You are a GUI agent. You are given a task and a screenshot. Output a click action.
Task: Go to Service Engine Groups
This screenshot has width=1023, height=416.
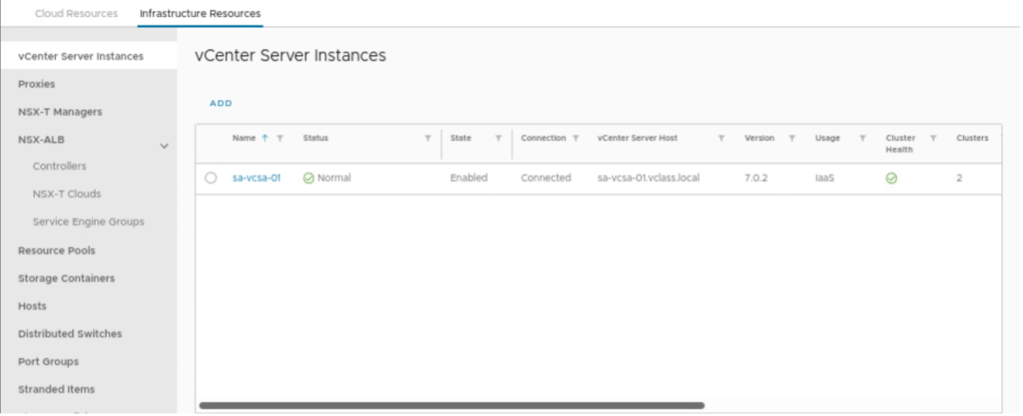(x=88, y=221)
